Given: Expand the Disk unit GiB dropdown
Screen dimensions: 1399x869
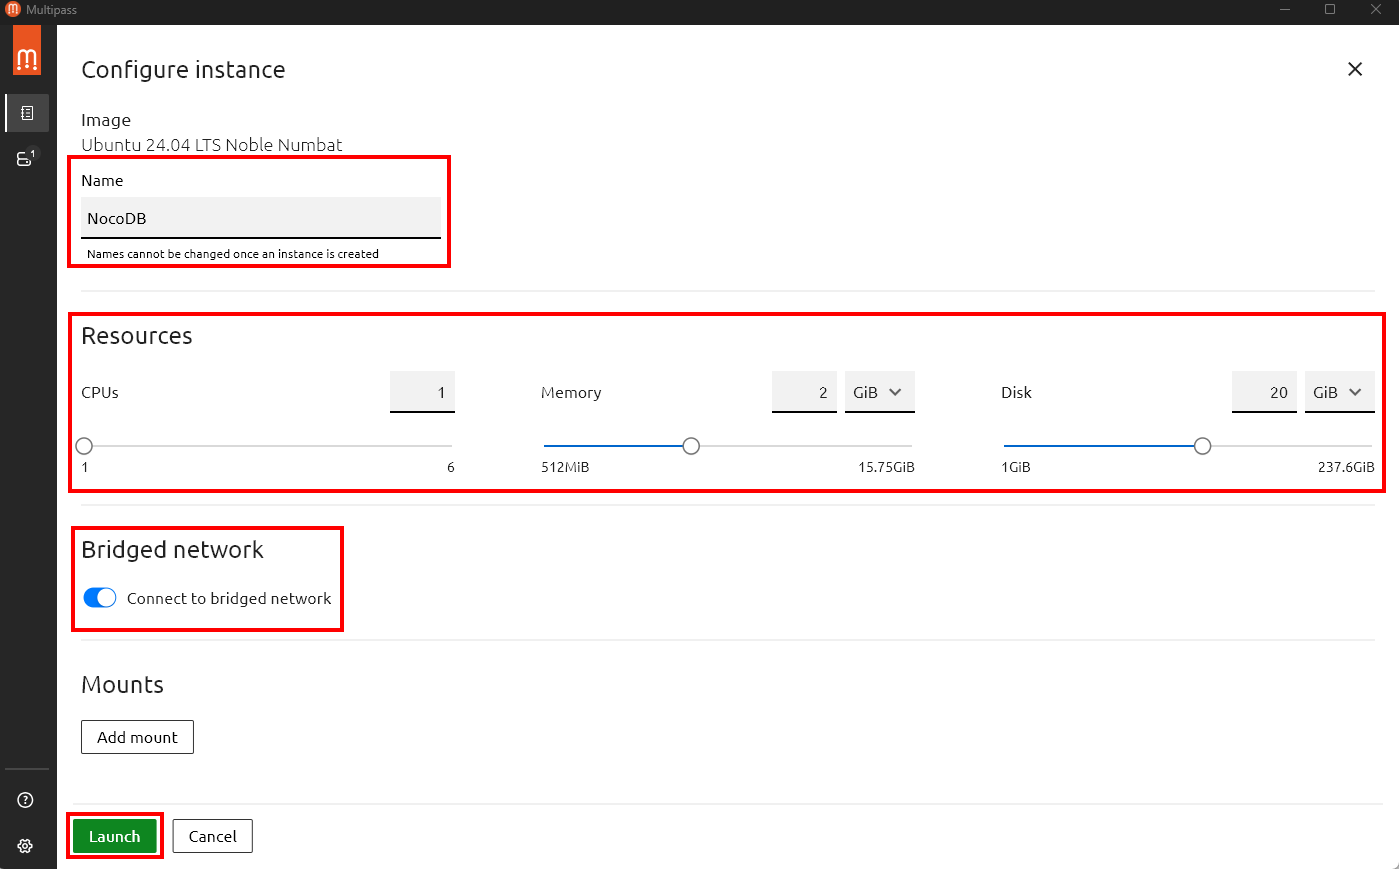Looking at the screenshot, I should point(1339,392).
